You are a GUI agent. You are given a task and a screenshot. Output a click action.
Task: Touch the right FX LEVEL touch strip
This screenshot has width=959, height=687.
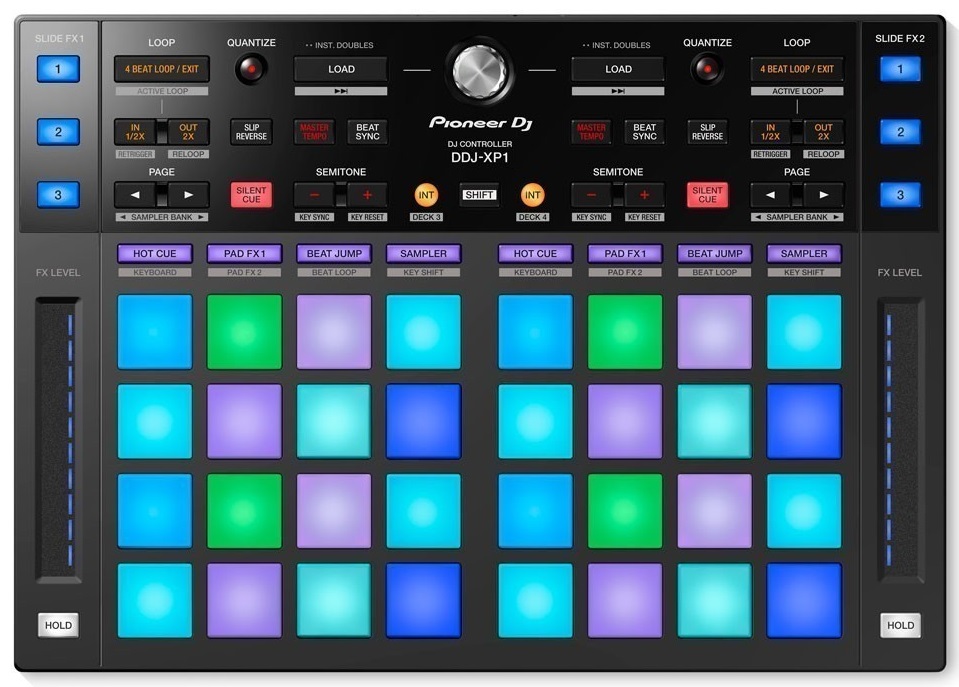click(900, 439)
